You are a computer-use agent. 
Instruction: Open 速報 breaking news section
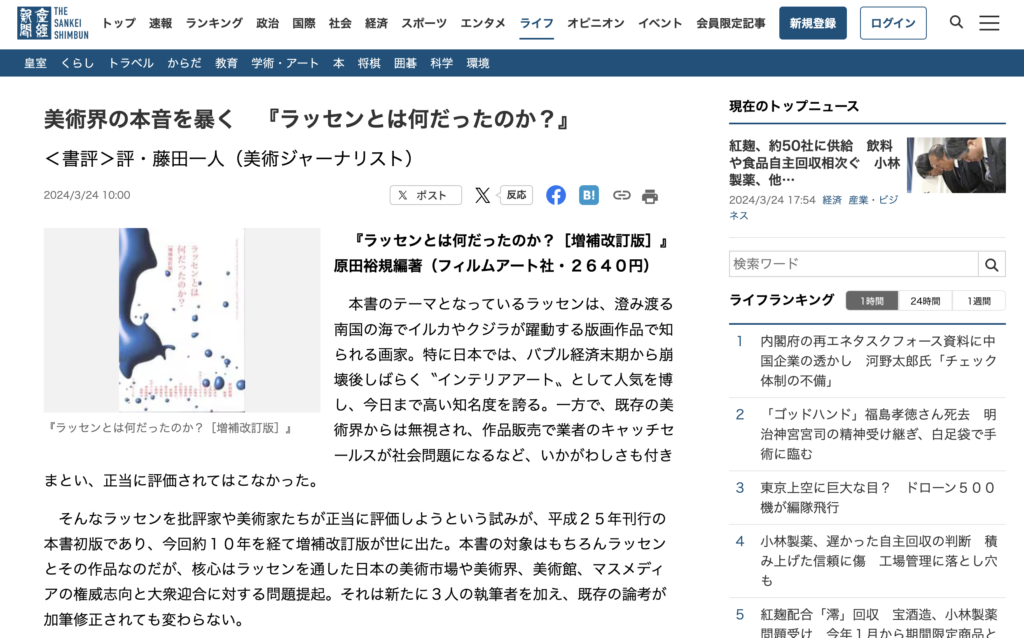pos(160,23)
